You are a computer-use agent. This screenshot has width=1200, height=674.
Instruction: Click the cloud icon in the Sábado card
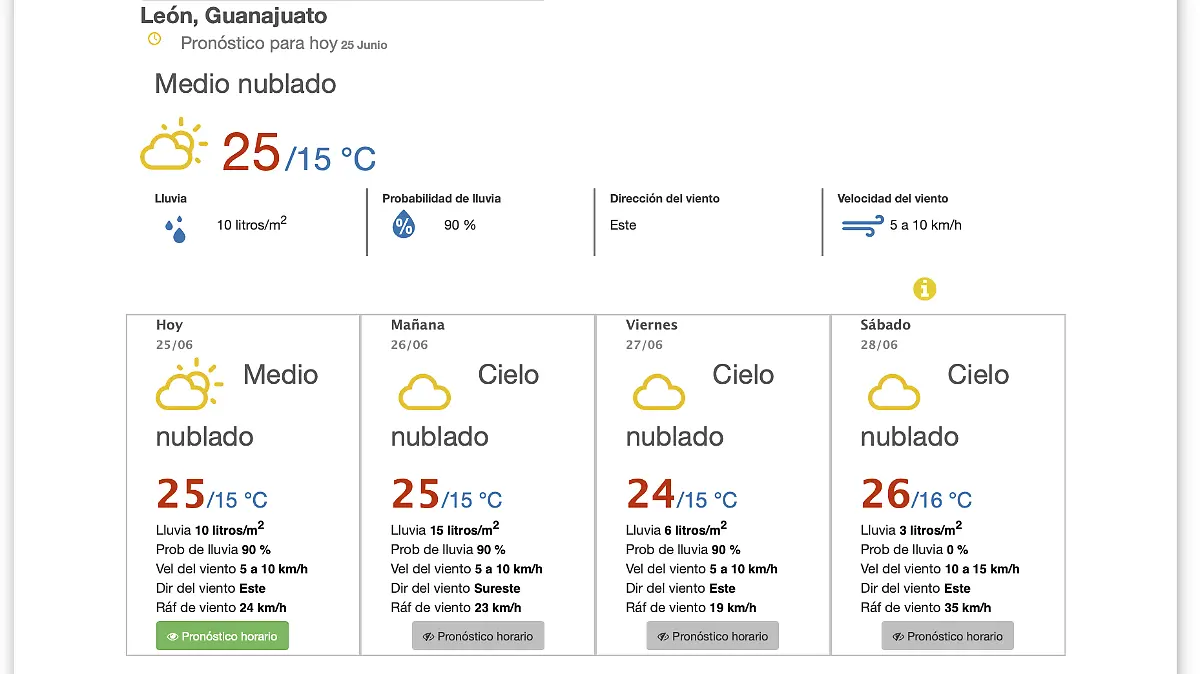[x=894, y=391]
